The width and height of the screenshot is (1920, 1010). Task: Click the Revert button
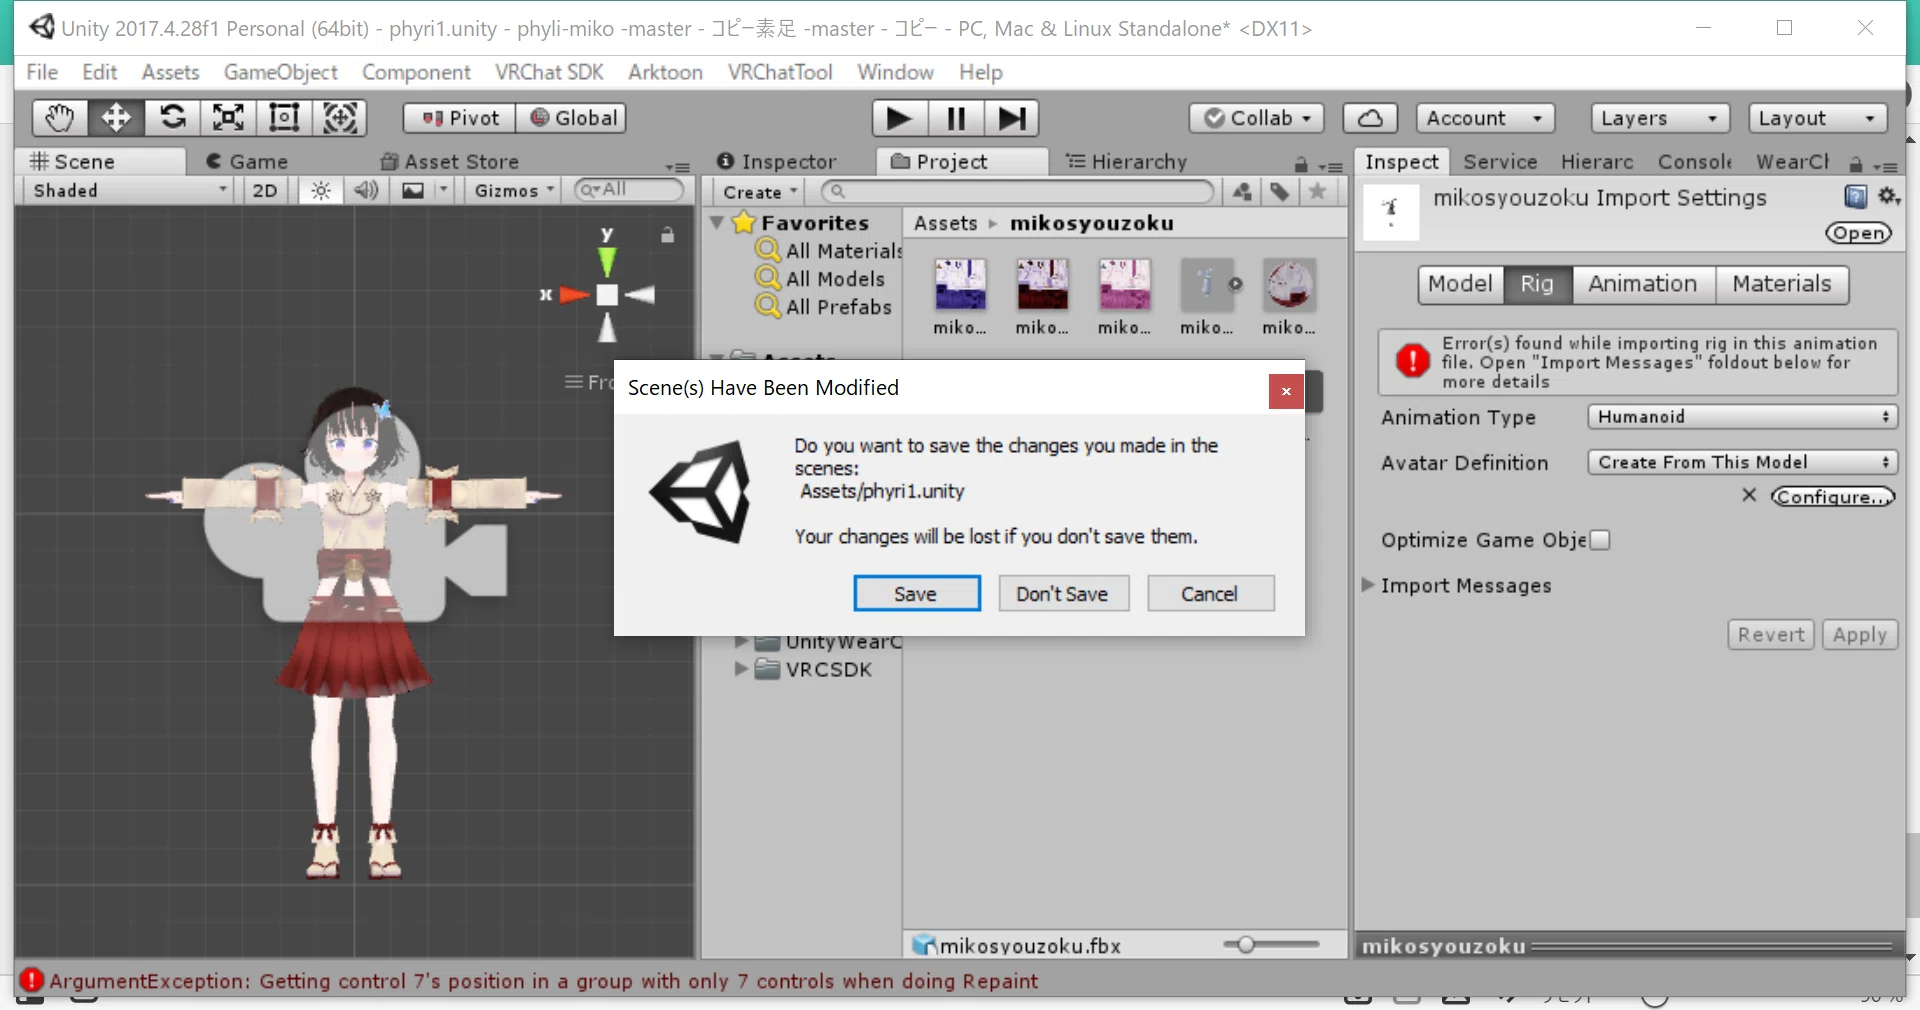1771,635
